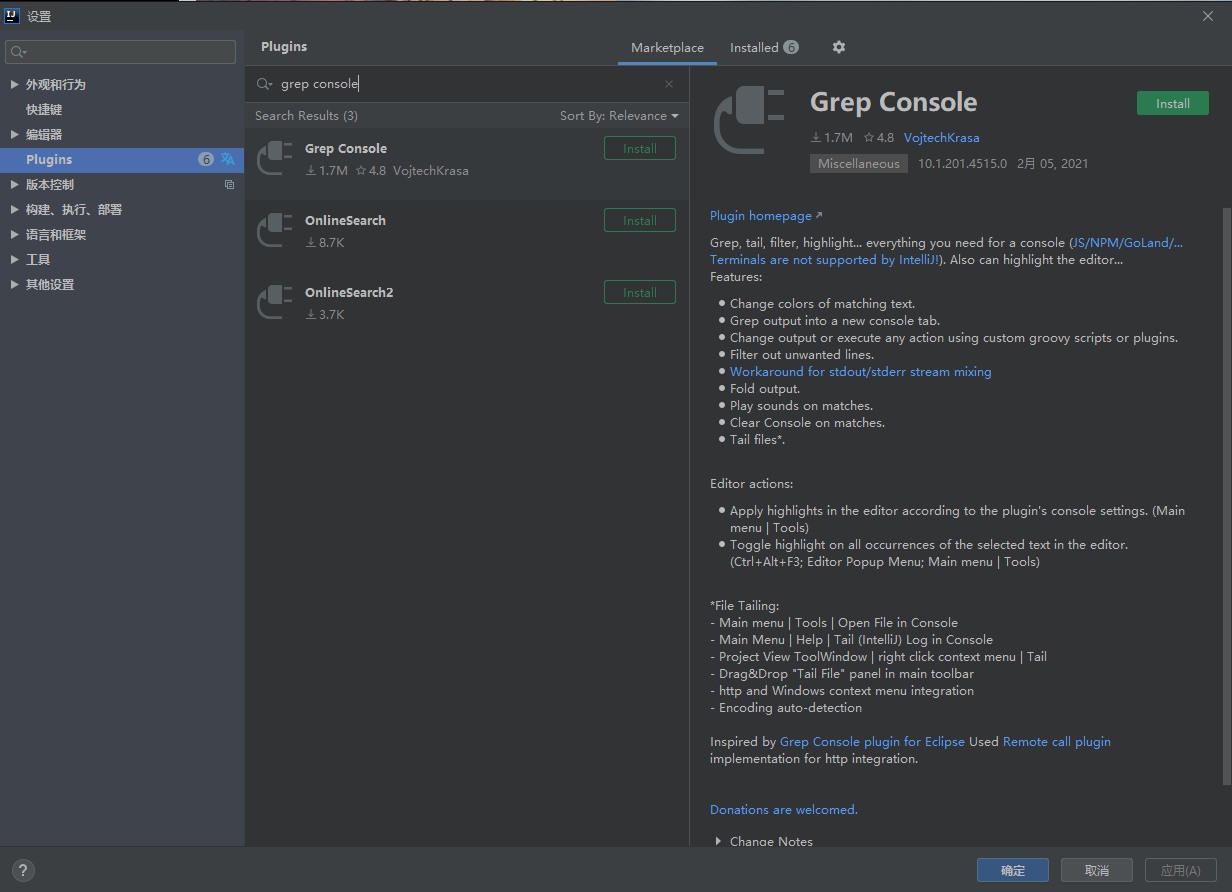Screen dimensions: 1232x892
Task: Click the help question mark button
Action: pos(23,870)
